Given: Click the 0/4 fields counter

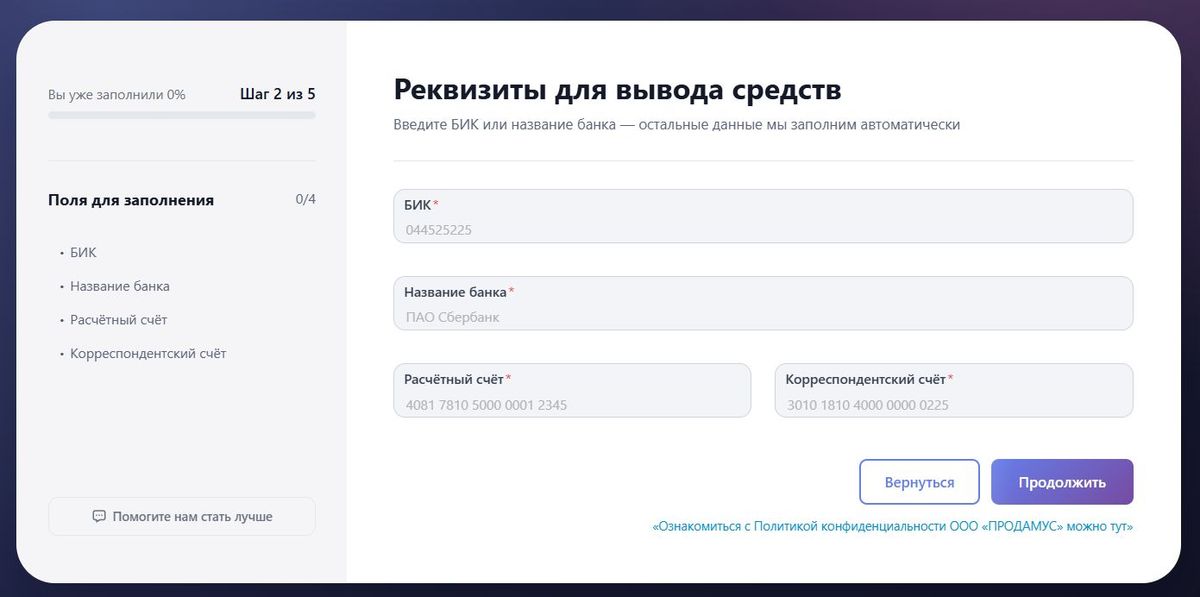Looking at the screenshot, I should pos(306,199).
